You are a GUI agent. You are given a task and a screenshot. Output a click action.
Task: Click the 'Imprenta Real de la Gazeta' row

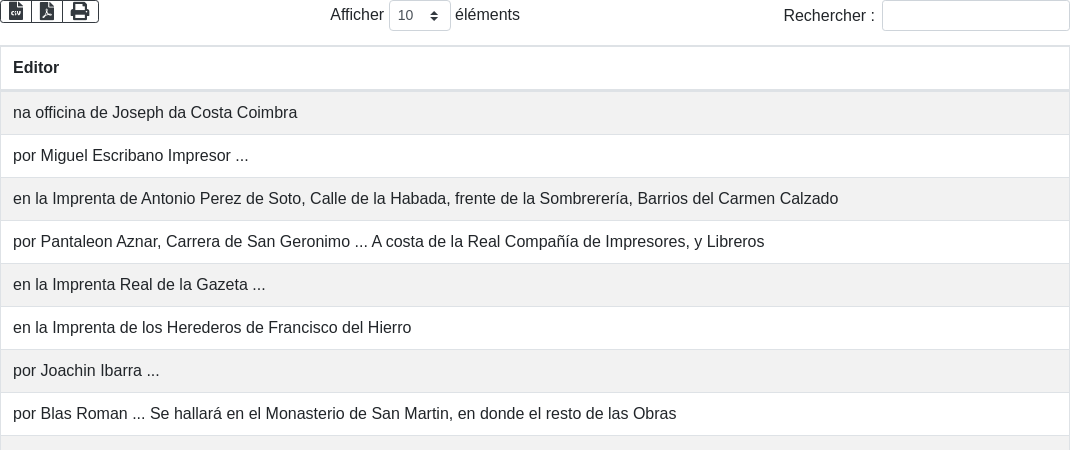point(139,285)
